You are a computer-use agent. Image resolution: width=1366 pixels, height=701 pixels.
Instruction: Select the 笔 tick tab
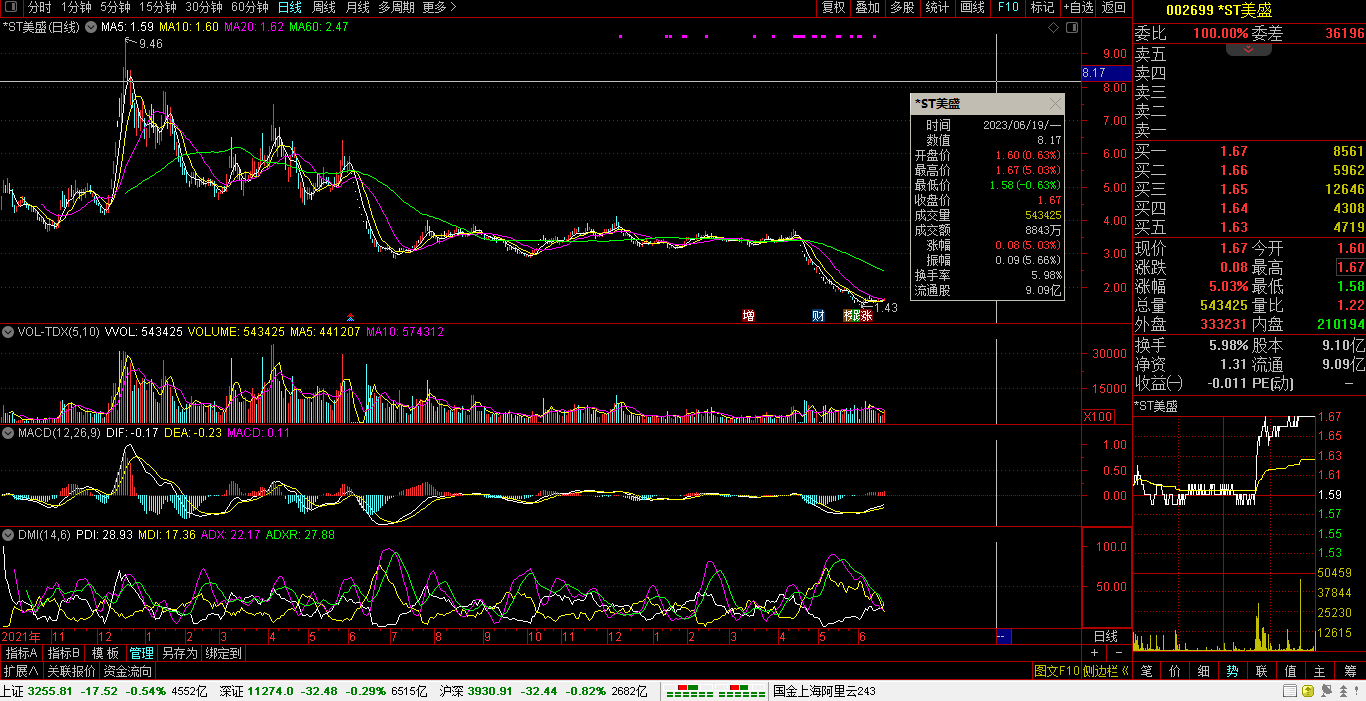[x=1147, y=671]
